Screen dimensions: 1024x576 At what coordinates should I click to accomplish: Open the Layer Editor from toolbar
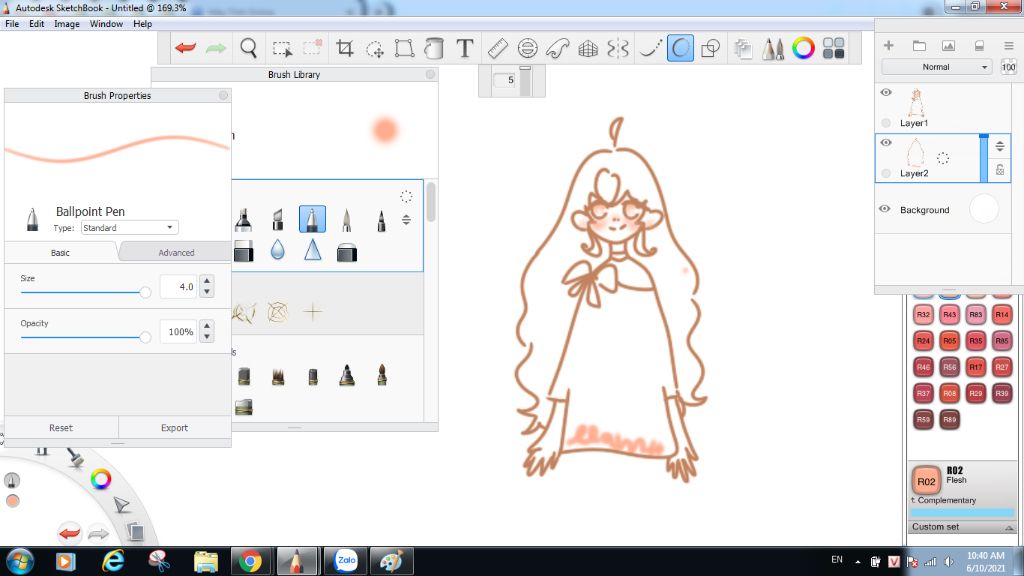coord(743,48)
